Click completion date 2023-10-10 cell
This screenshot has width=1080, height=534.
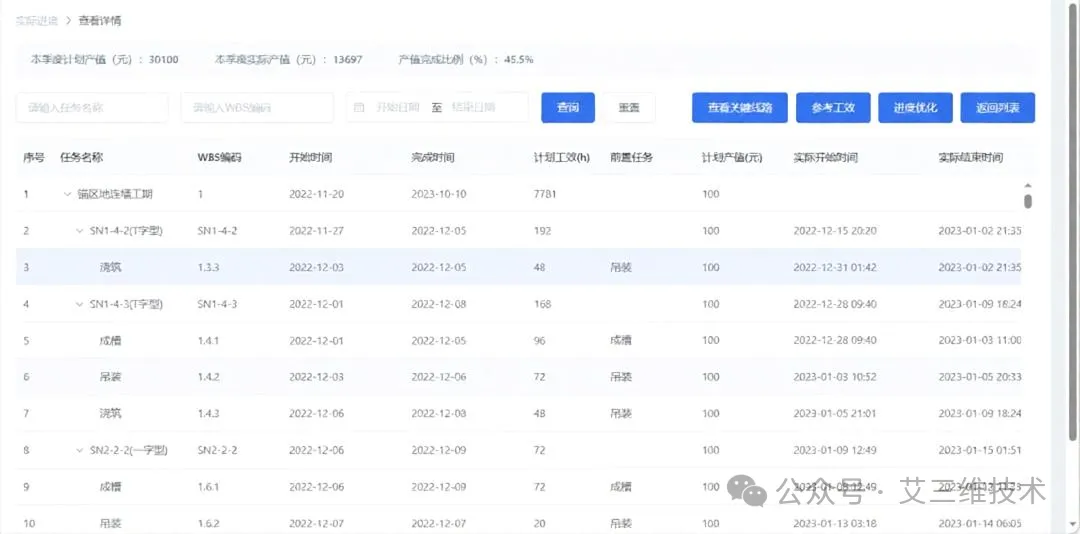pos(439,194)
